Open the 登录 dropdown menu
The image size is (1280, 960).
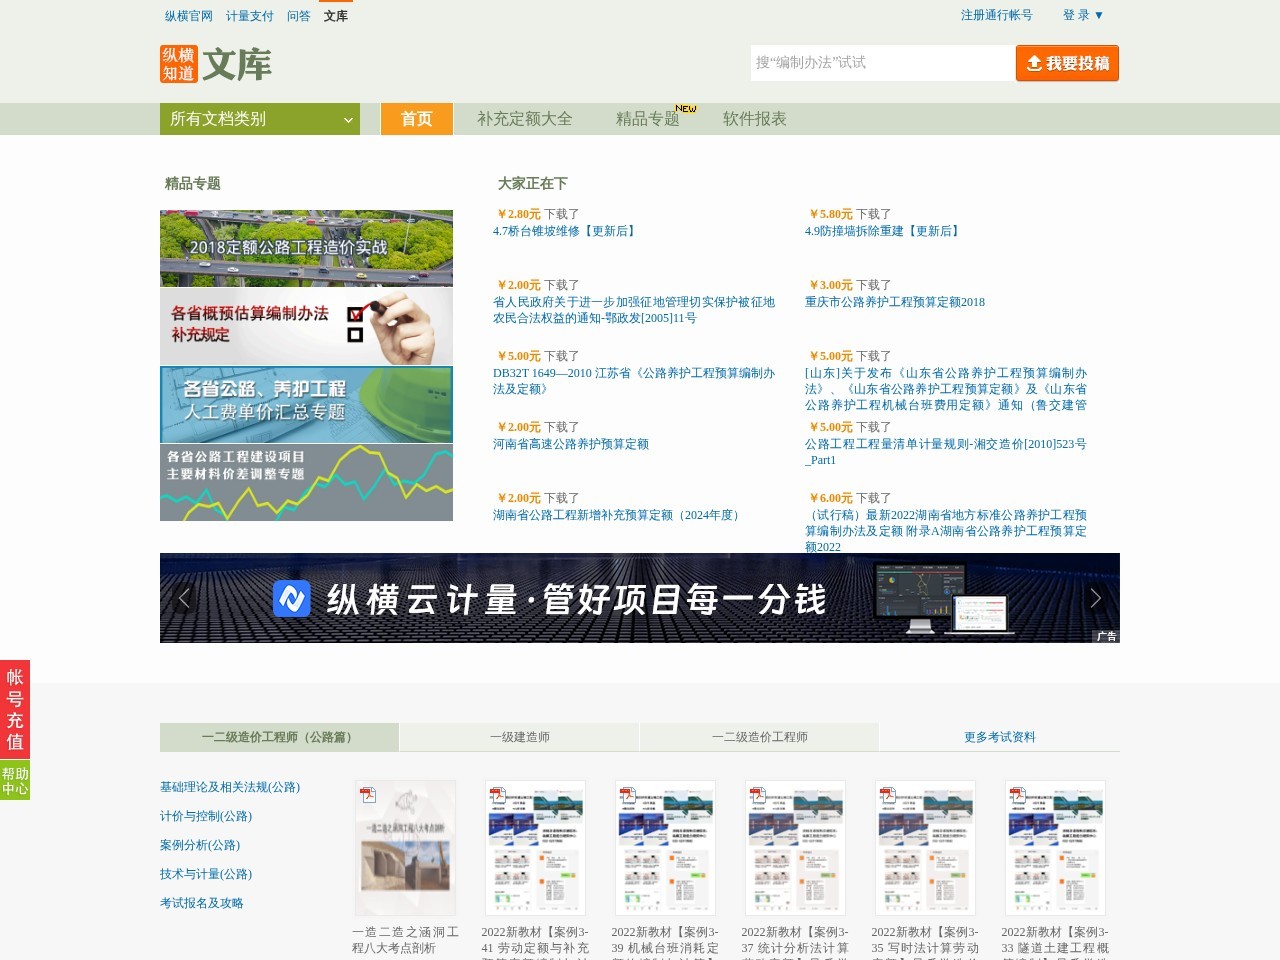1083,15
